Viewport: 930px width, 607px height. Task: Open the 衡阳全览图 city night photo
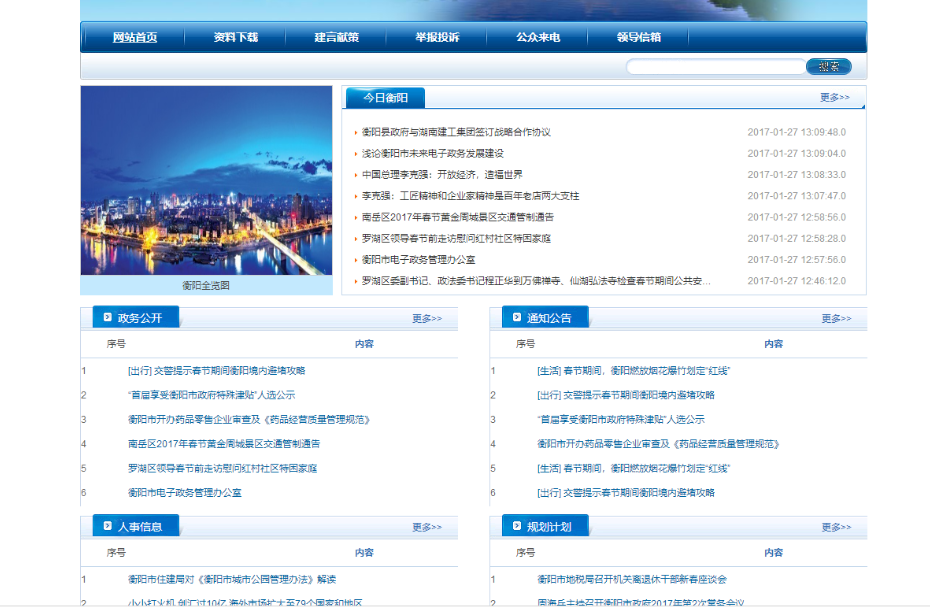[206, 180]
